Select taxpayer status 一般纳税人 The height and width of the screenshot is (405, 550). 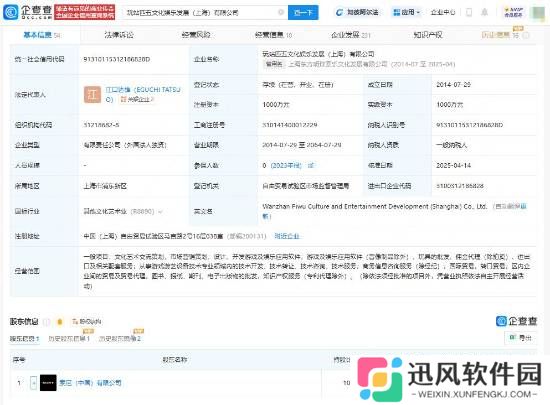[452, 145]
